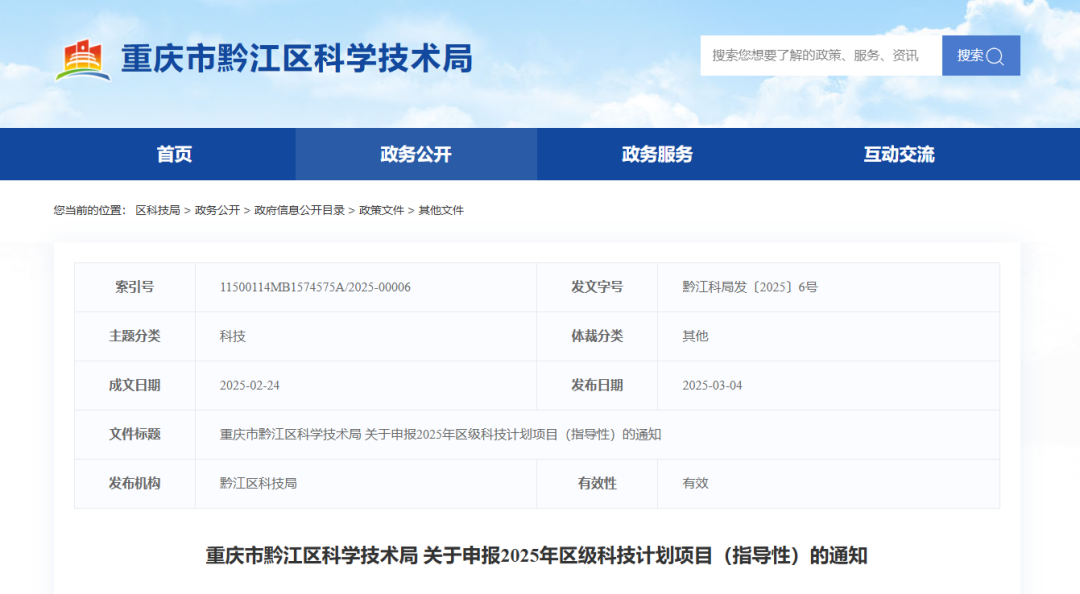Click the 其他文件 breadcrumb link
This screenshot has width=1080, height=594.
441,210
